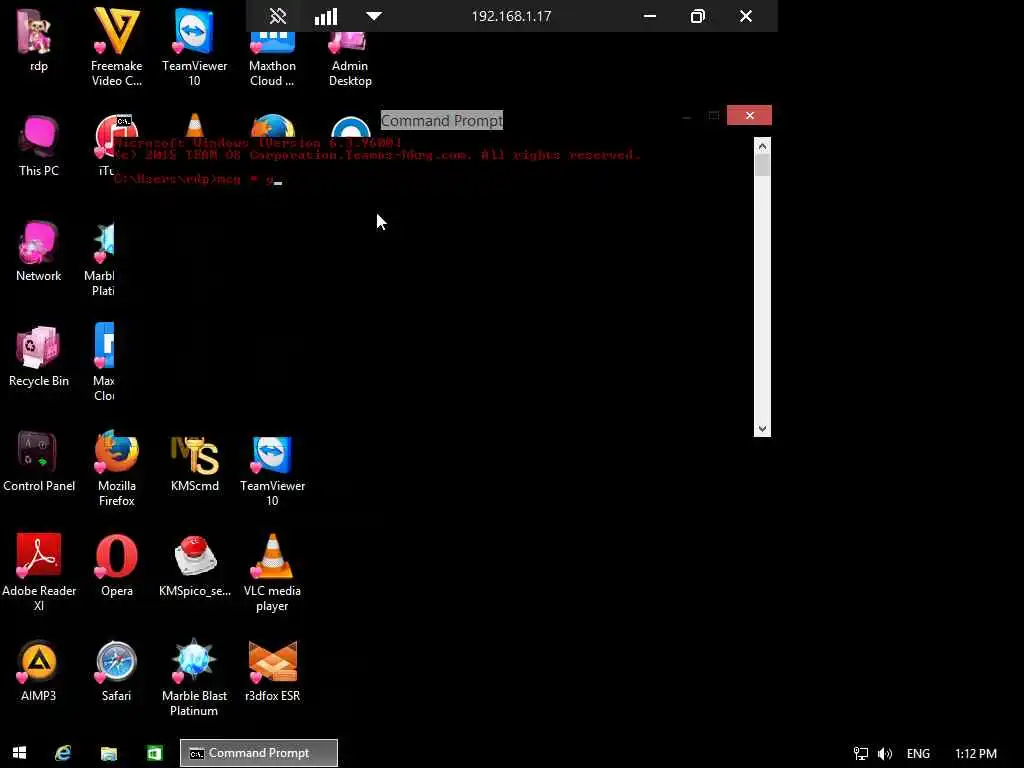Open the Windows Start button
1024x768 pixels.
tap(20, 753)
